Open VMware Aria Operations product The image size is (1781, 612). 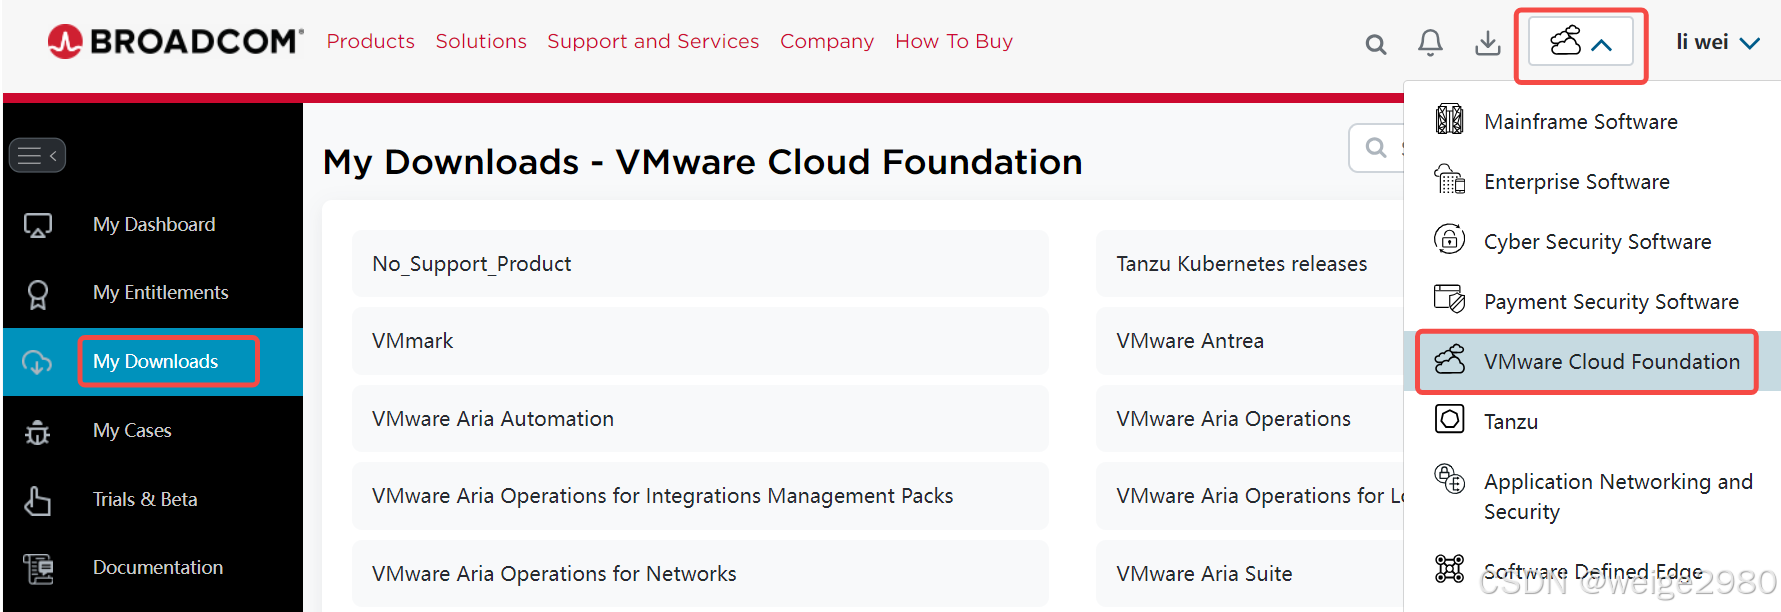click(x=1250, y=418)
